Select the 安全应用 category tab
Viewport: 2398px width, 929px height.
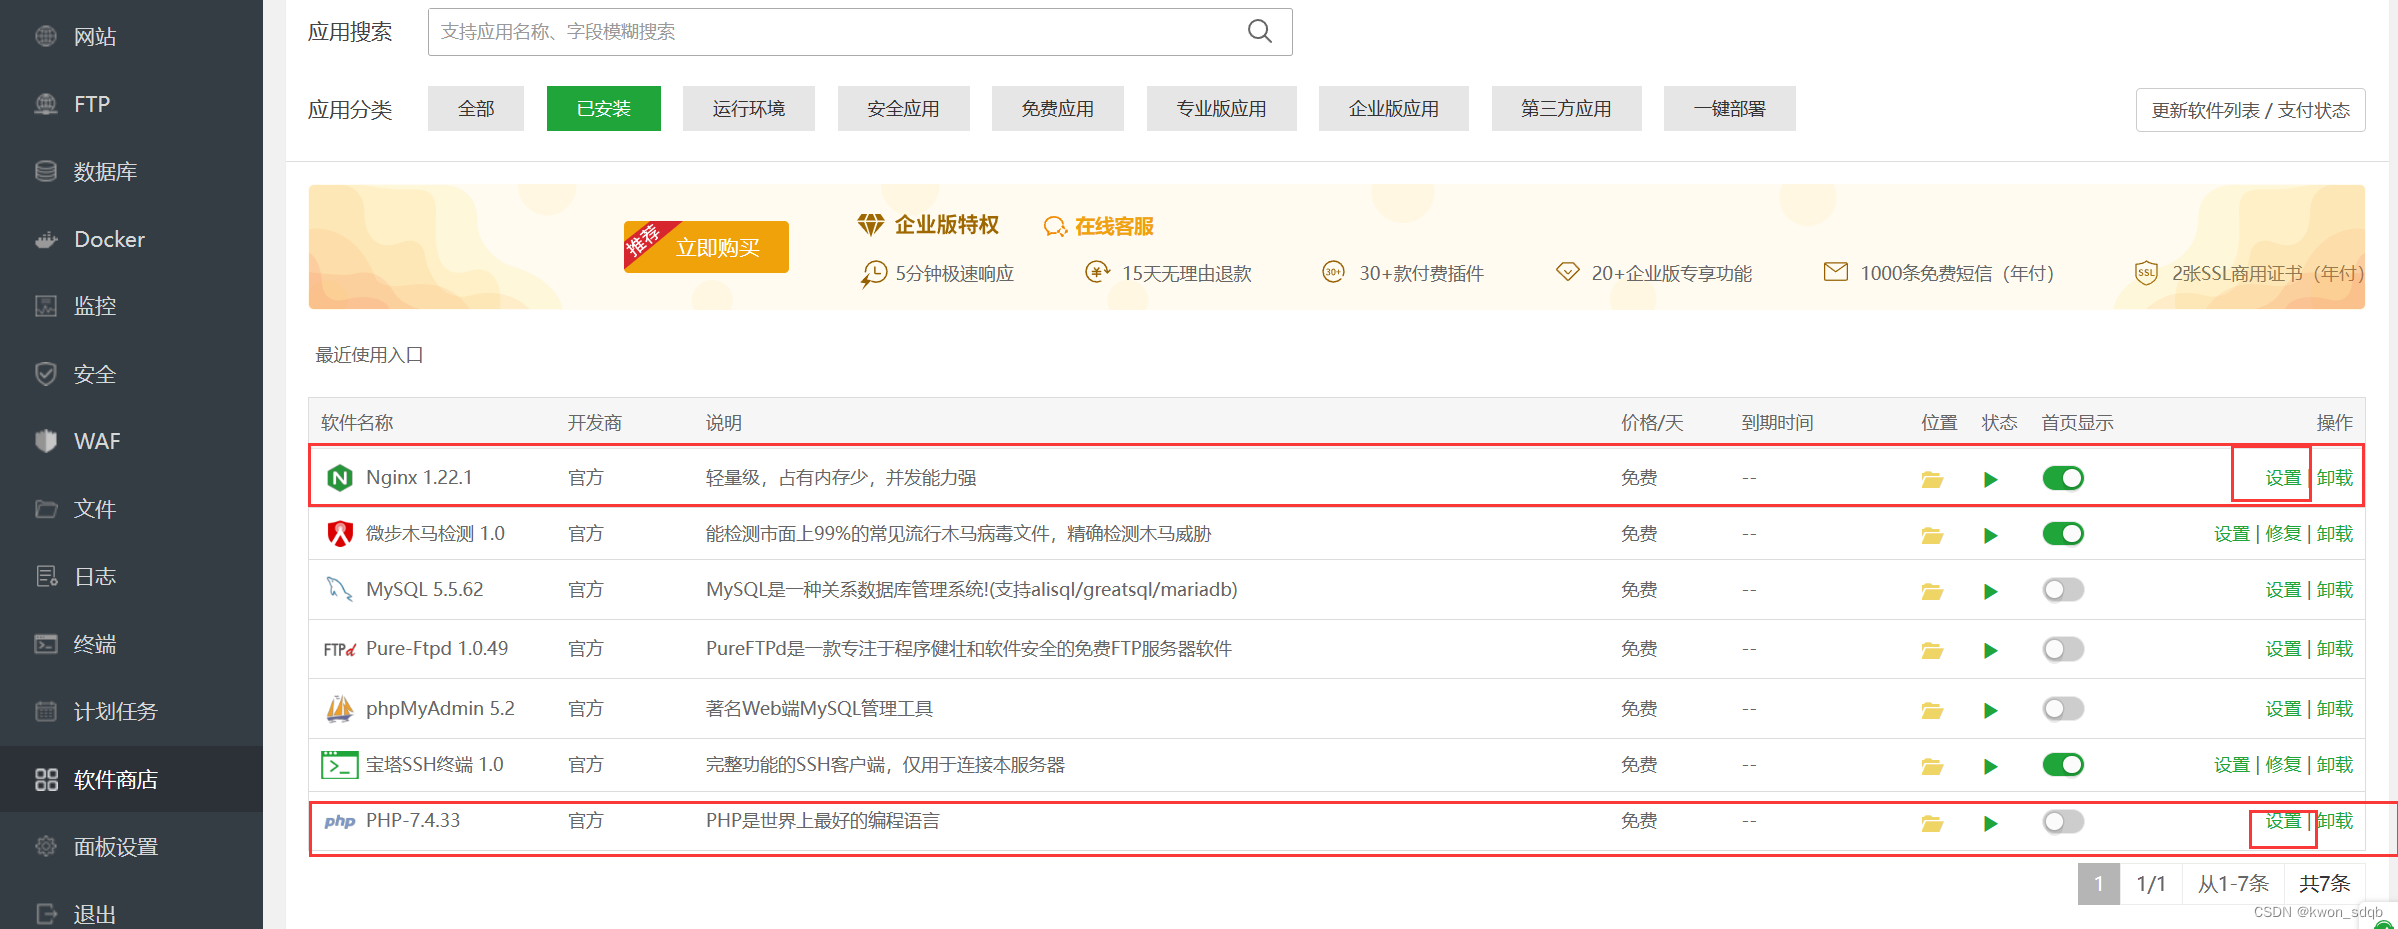tap(903, 108)
